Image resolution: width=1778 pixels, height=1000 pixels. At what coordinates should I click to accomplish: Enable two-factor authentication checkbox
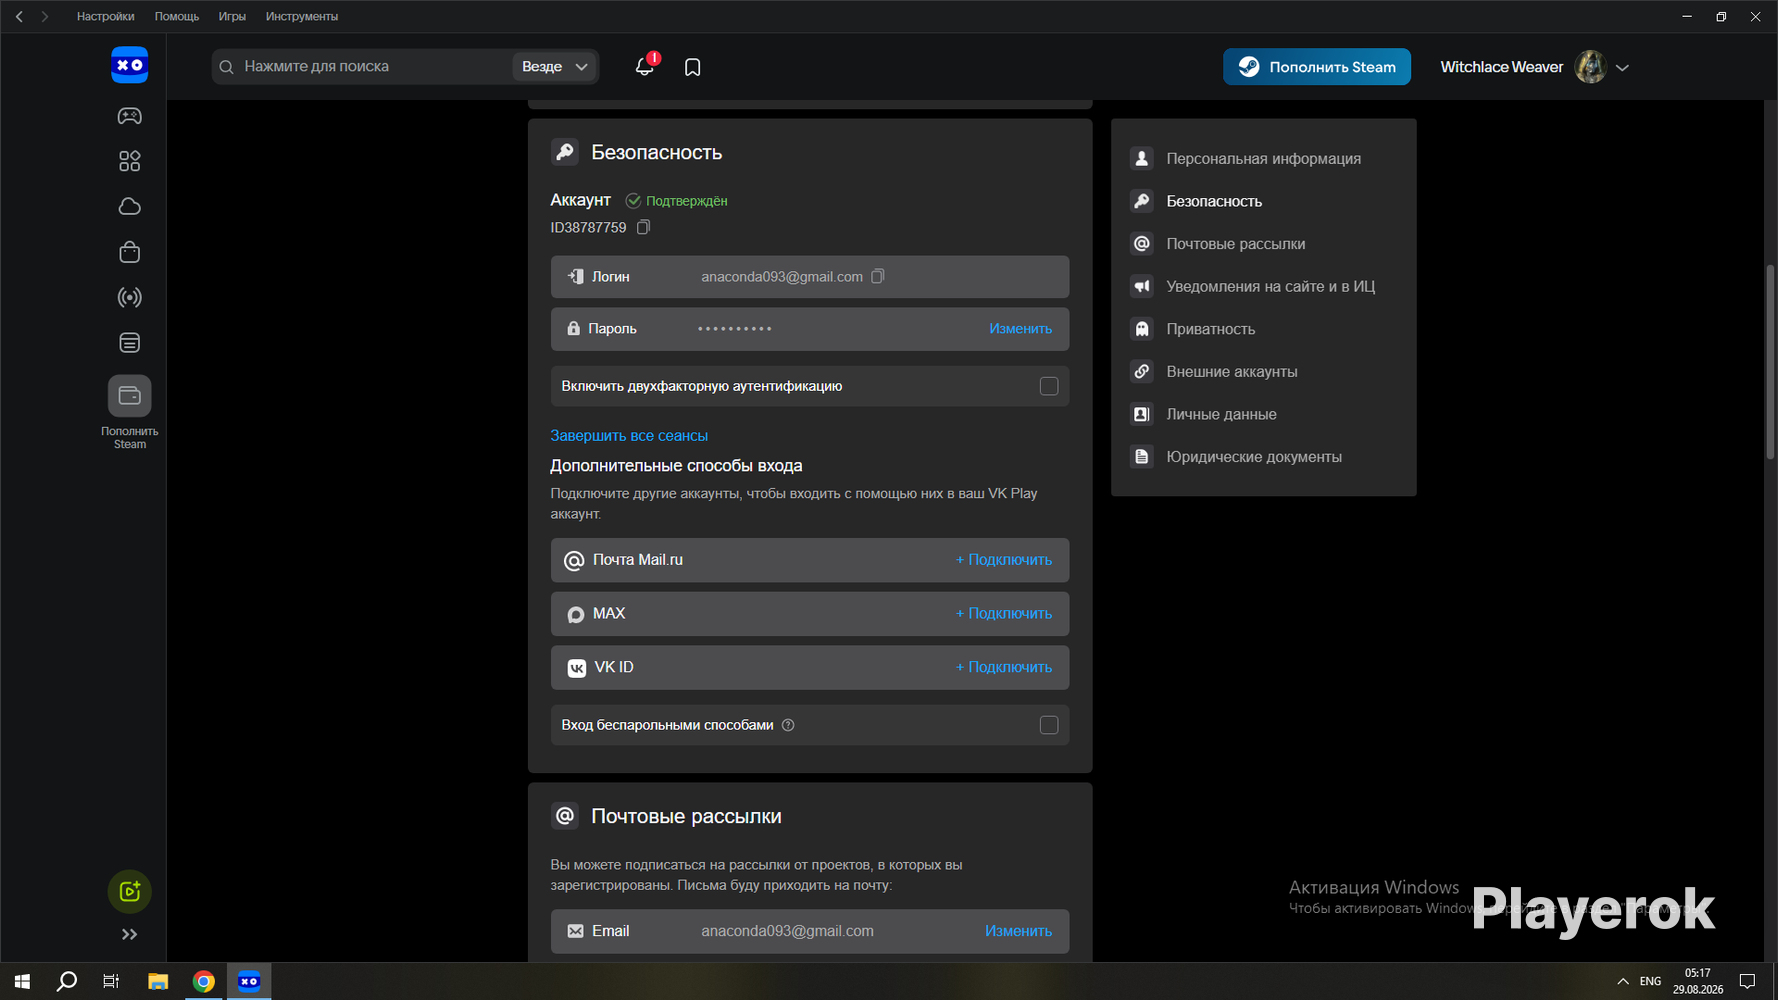(1049, 386)
